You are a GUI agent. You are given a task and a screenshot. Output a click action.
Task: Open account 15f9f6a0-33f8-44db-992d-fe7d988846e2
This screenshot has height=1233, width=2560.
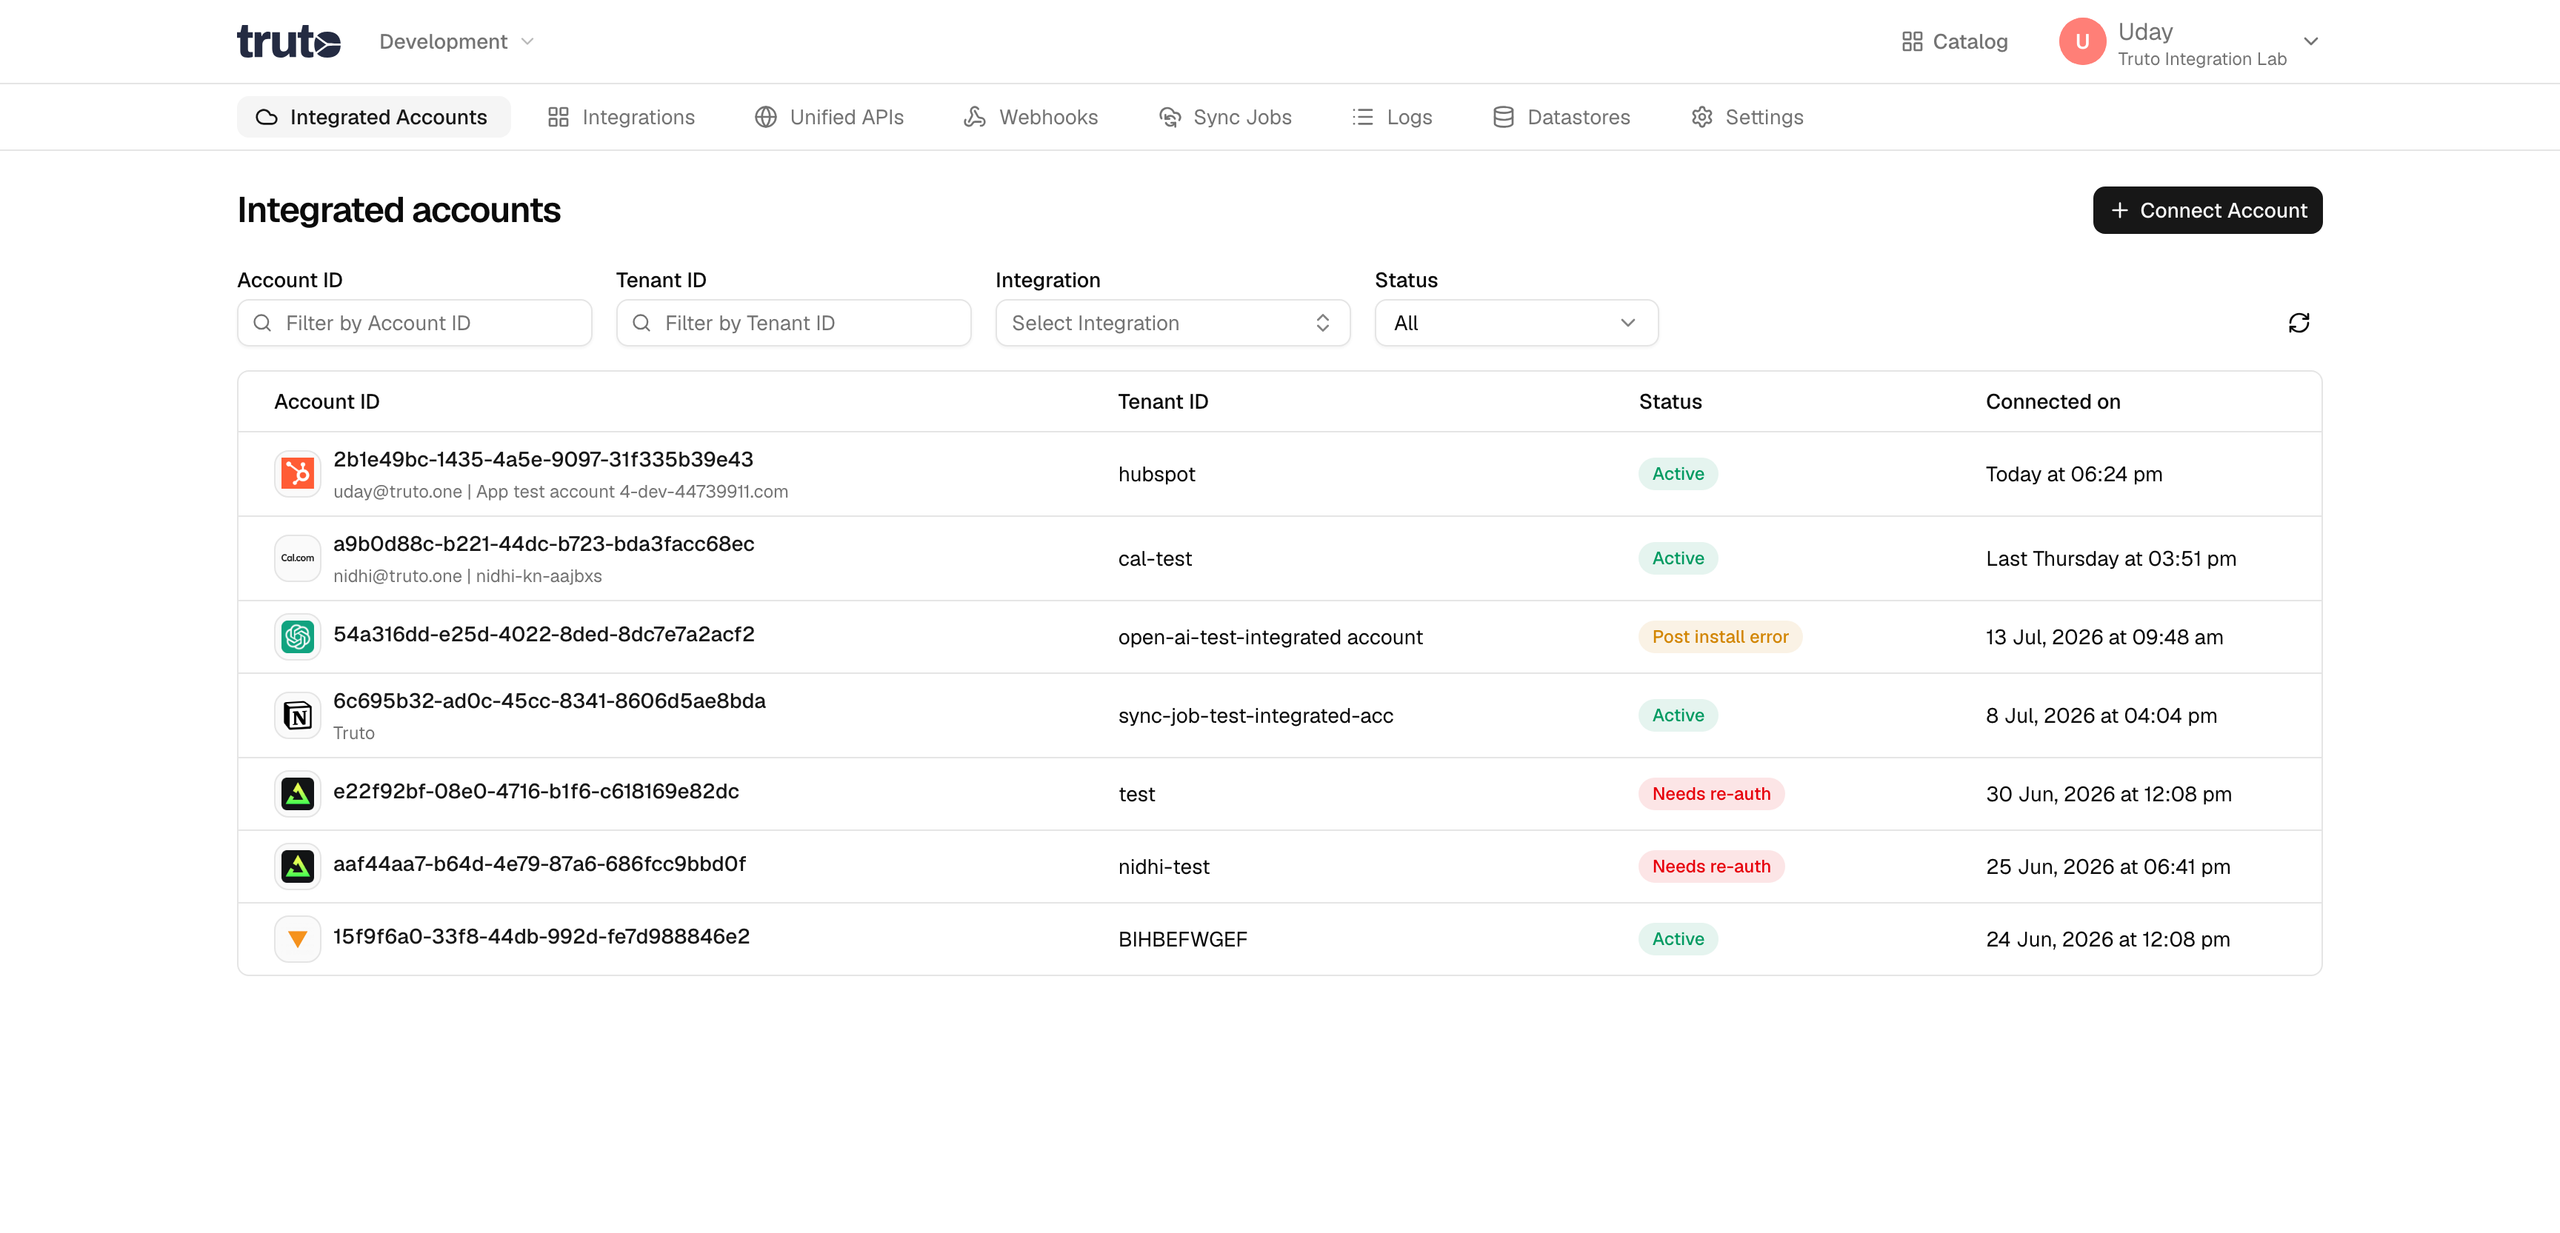541,937
